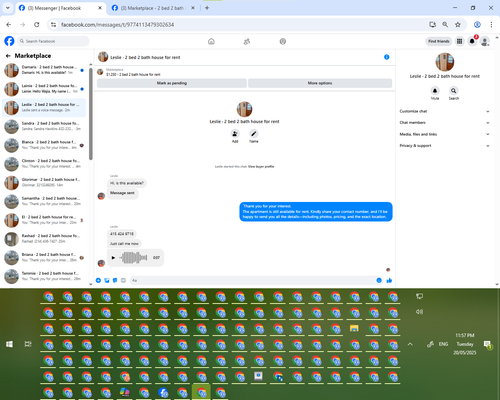The width and height of the screenshot is (500, 400).
Task: Click the Search Facebook field
Action: pyautogui.click(x=53, y=41)
